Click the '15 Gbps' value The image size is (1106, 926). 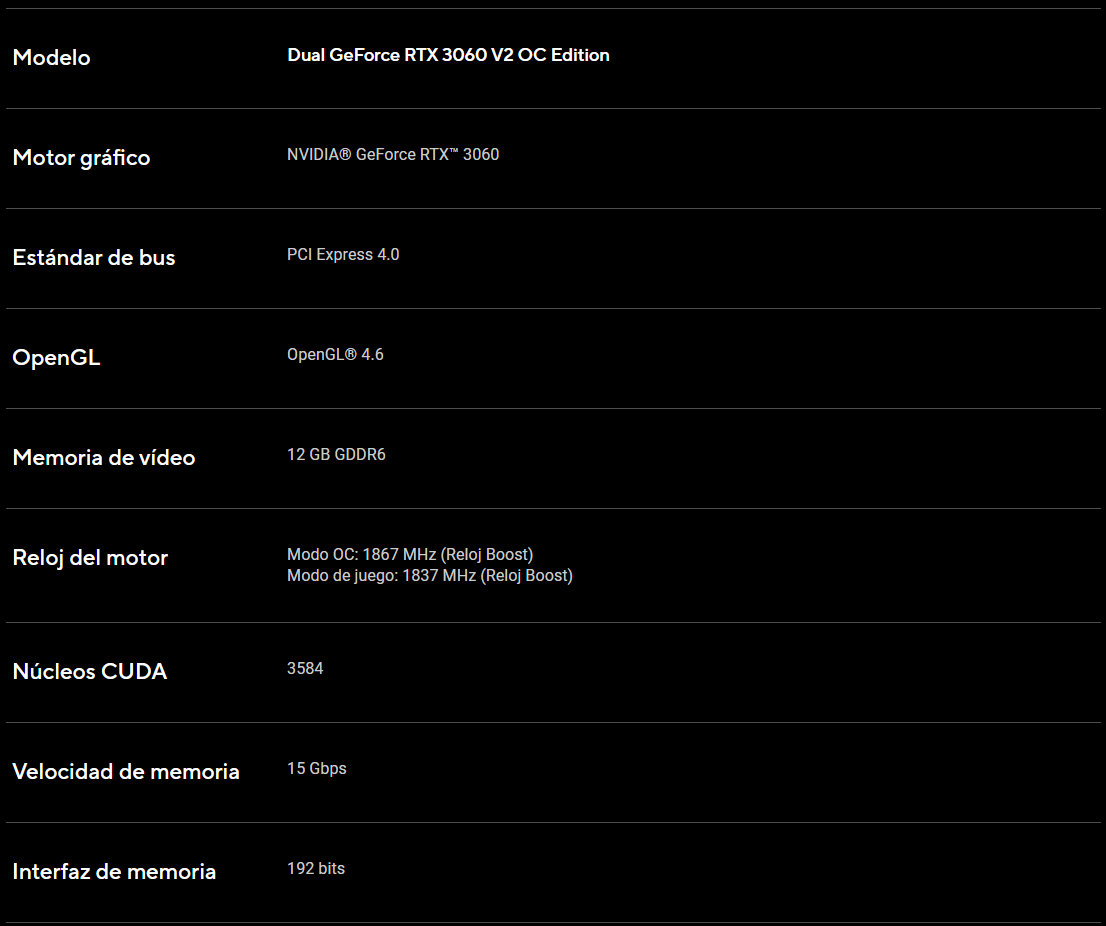(x=317, y=769)
